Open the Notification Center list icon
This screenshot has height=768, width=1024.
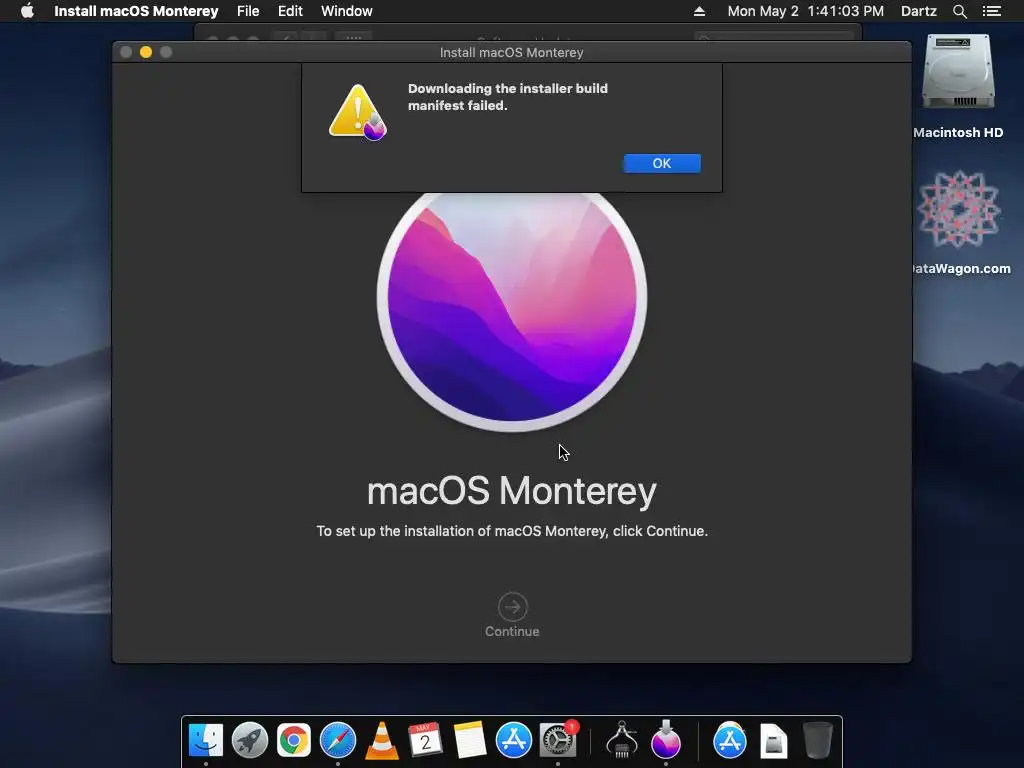tap(991, 11)
